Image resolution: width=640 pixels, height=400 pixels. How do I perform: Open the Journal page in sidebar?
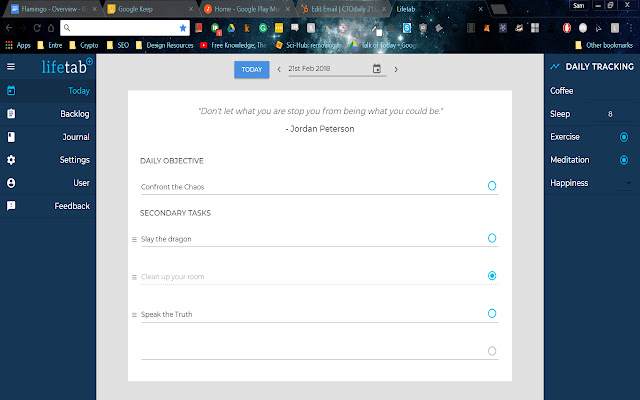(48, 137)
